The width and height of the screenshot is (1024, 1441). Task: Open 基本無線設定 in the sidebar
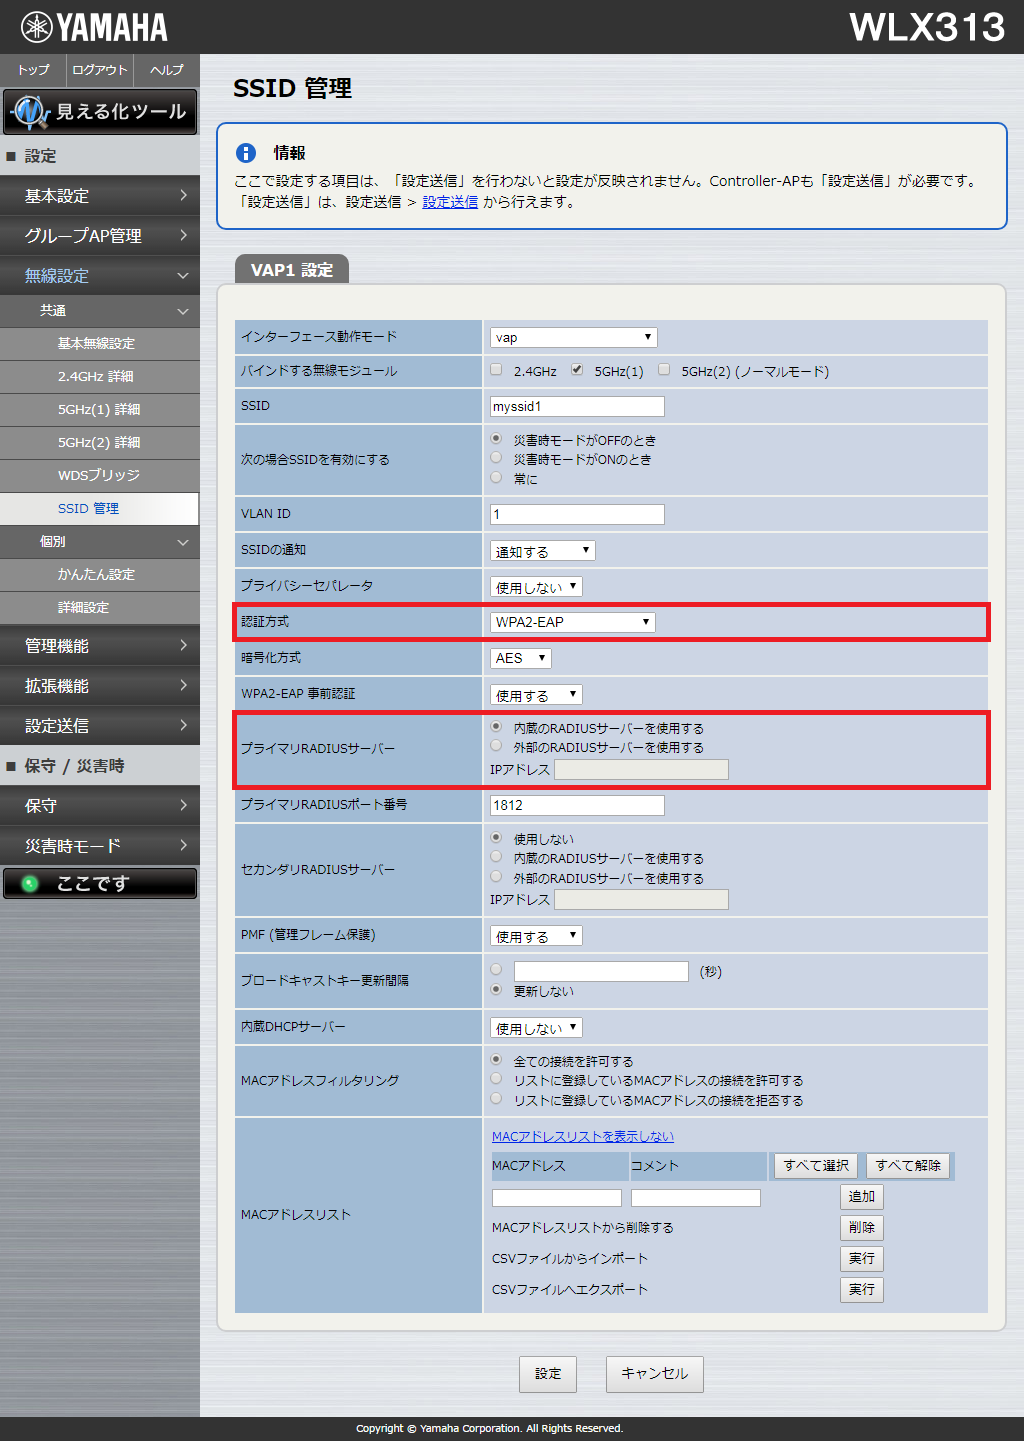pos(96,343)
